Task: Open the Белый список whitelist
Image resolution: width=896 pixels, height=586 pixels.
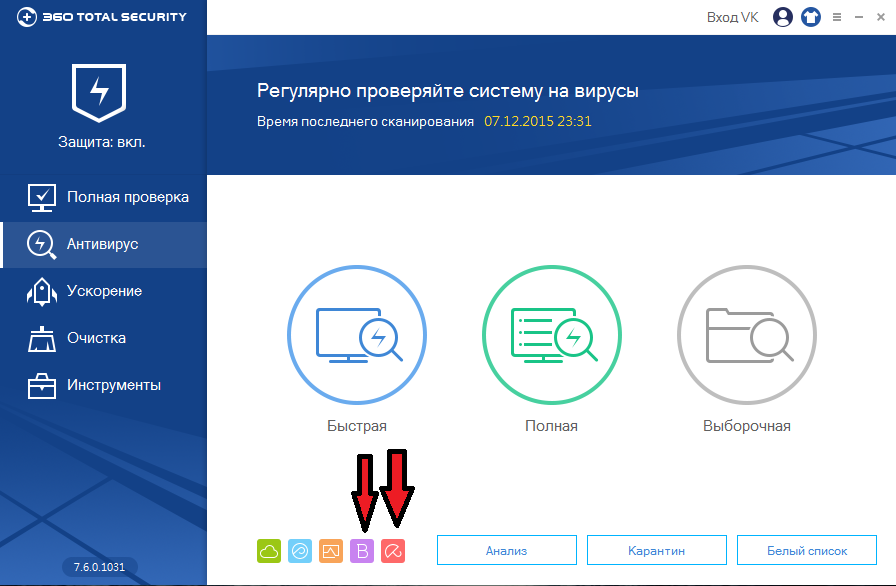Action: [x=807, y=551]
